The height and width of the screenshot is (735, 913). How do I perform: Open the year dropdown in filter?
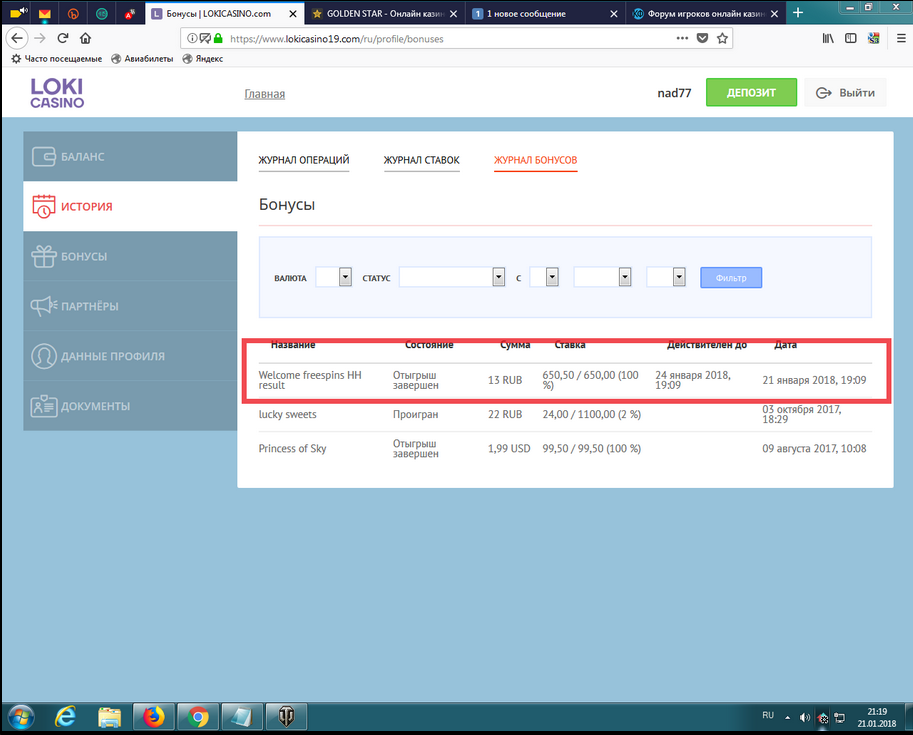(x=666, y=277)
